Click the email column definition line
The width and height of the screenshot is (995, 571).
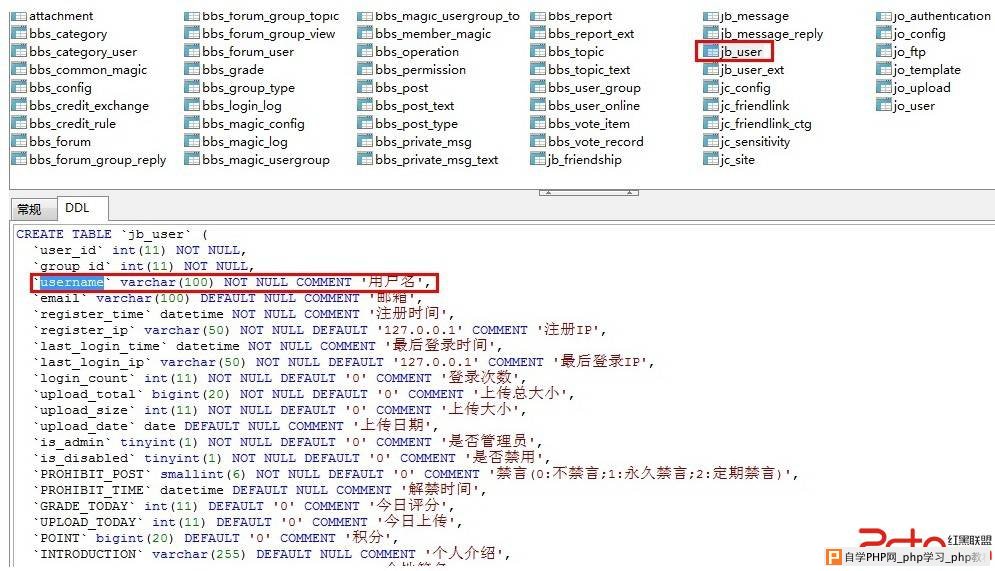coord(228,298)
